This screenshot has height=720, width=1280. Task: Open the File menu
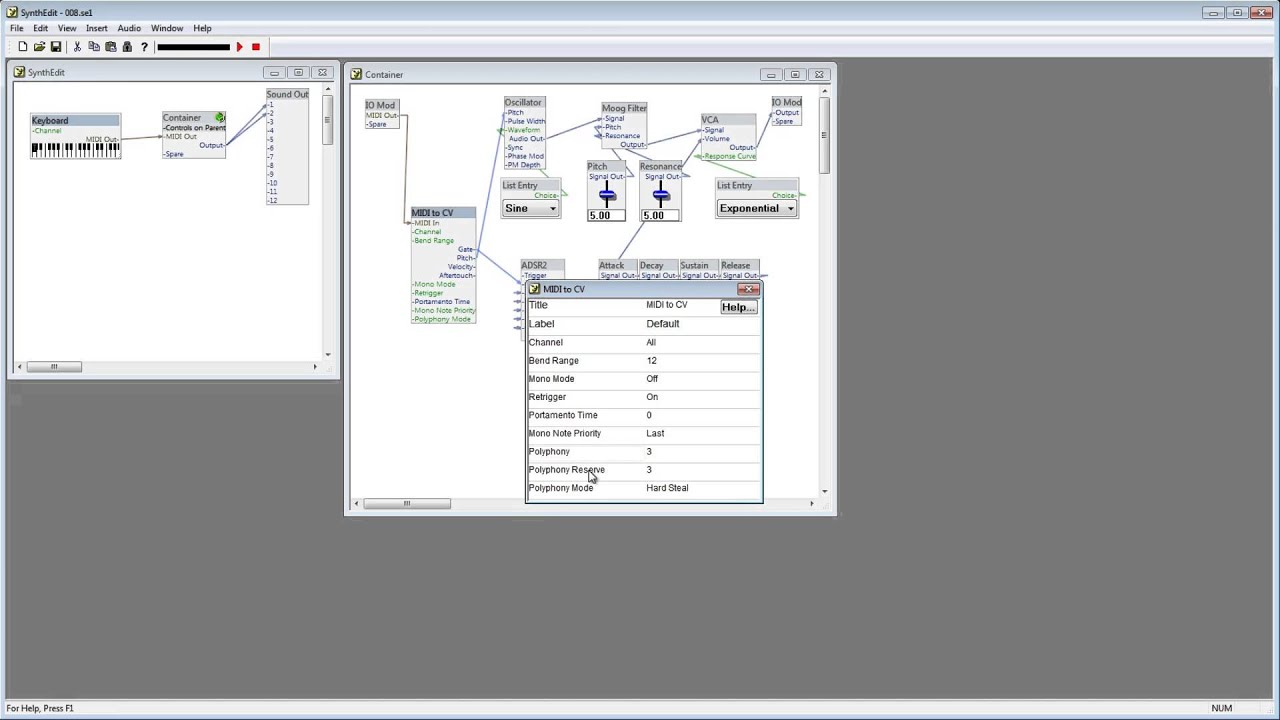click(17, 28)
